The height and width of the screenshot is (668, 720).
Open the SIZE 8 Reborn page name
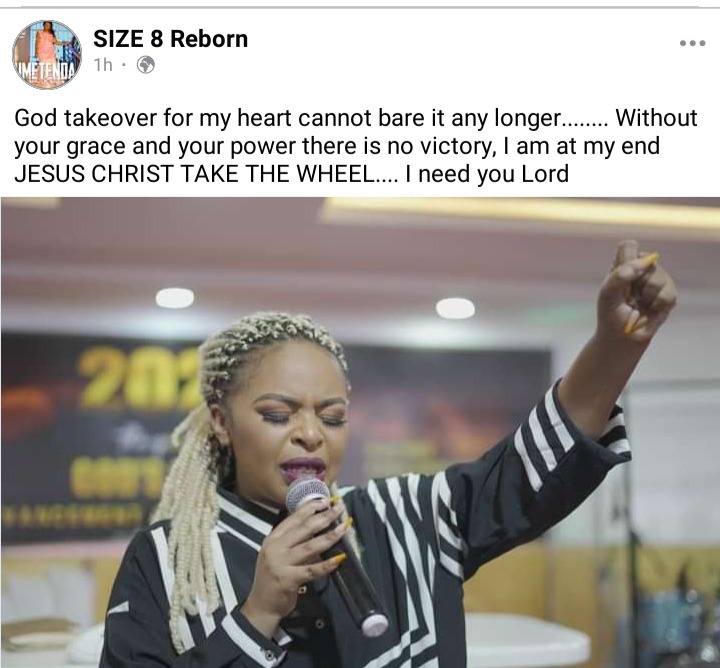point(170,39)
